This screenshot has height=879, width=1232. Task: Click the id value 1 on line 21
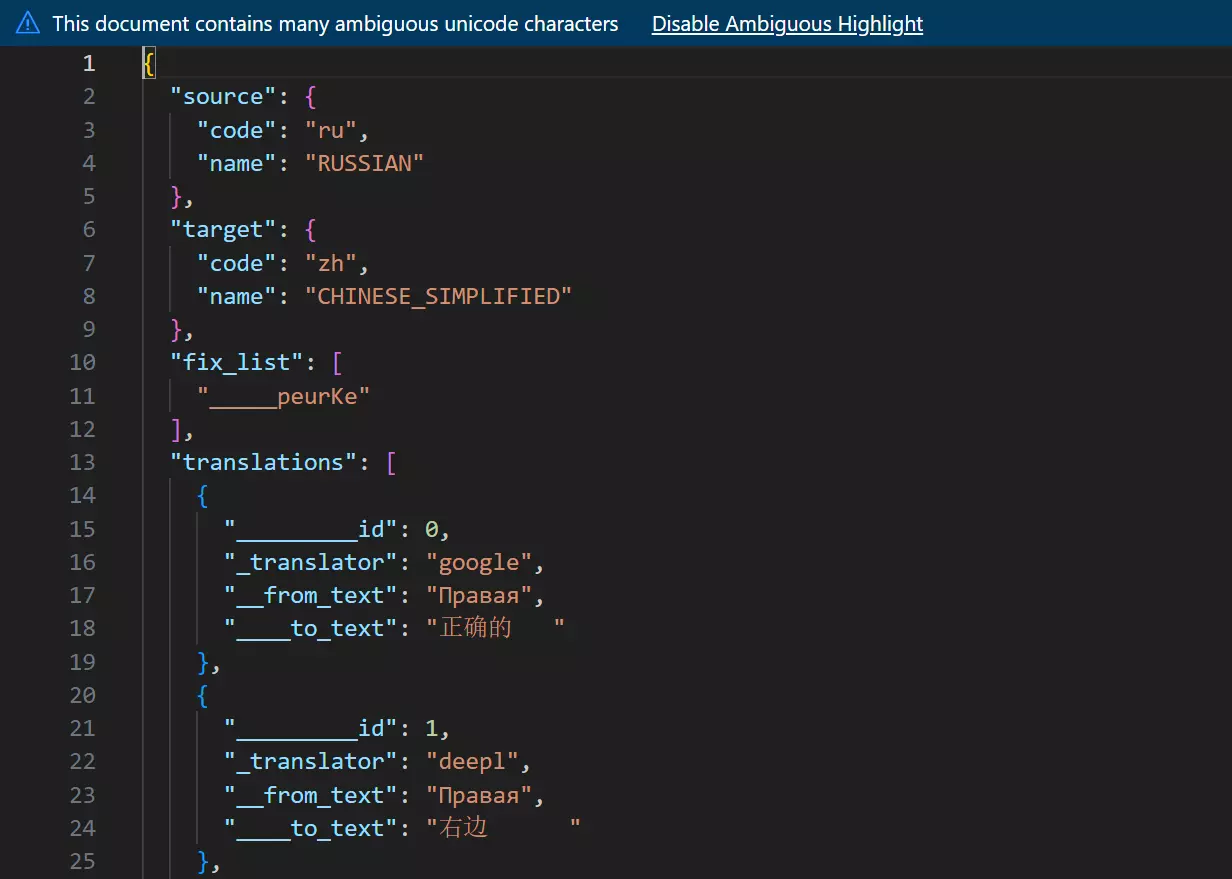[431, 728]
